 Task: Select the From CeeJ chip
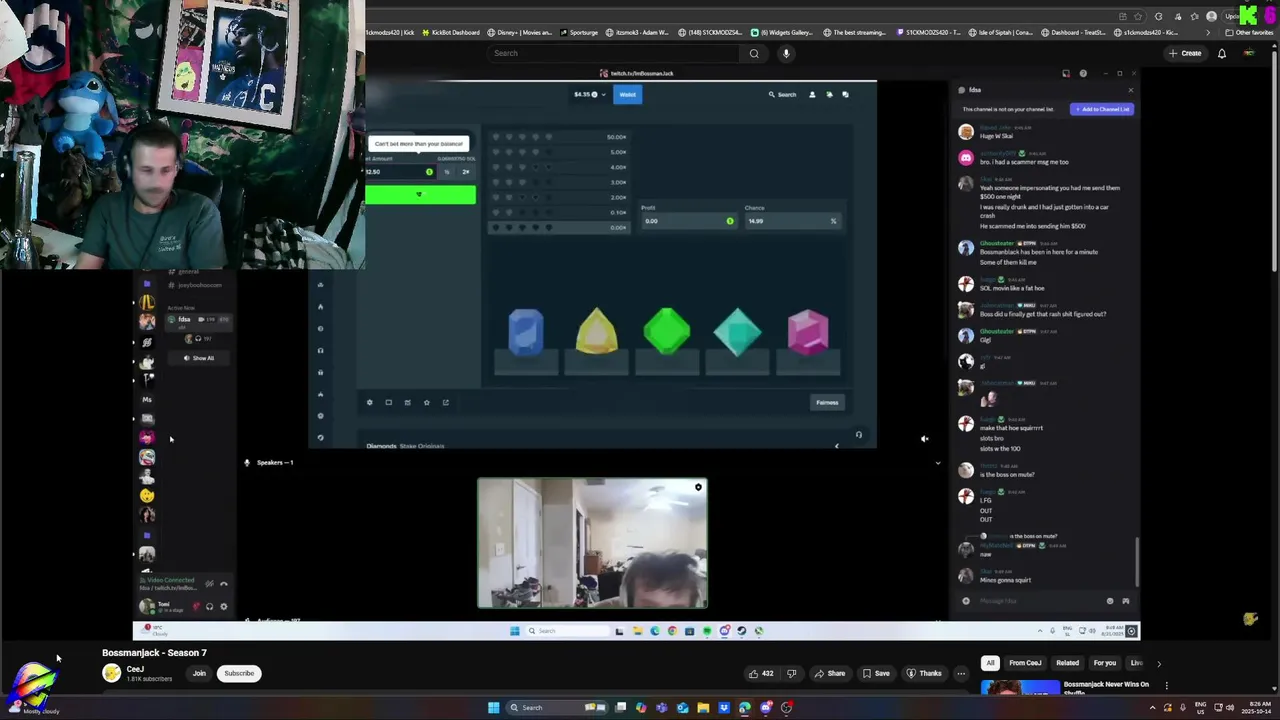[1025, 663]
